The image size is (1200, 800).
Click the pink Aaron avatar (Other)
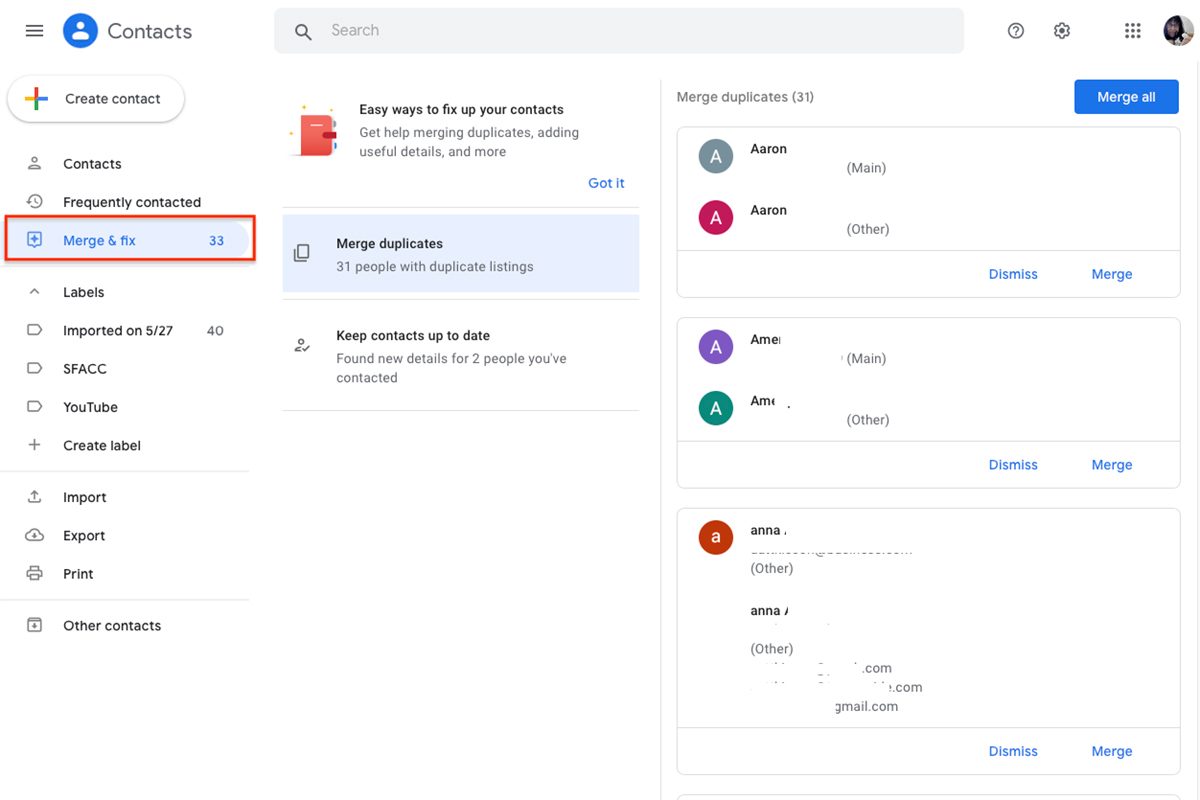coord(715,217)
